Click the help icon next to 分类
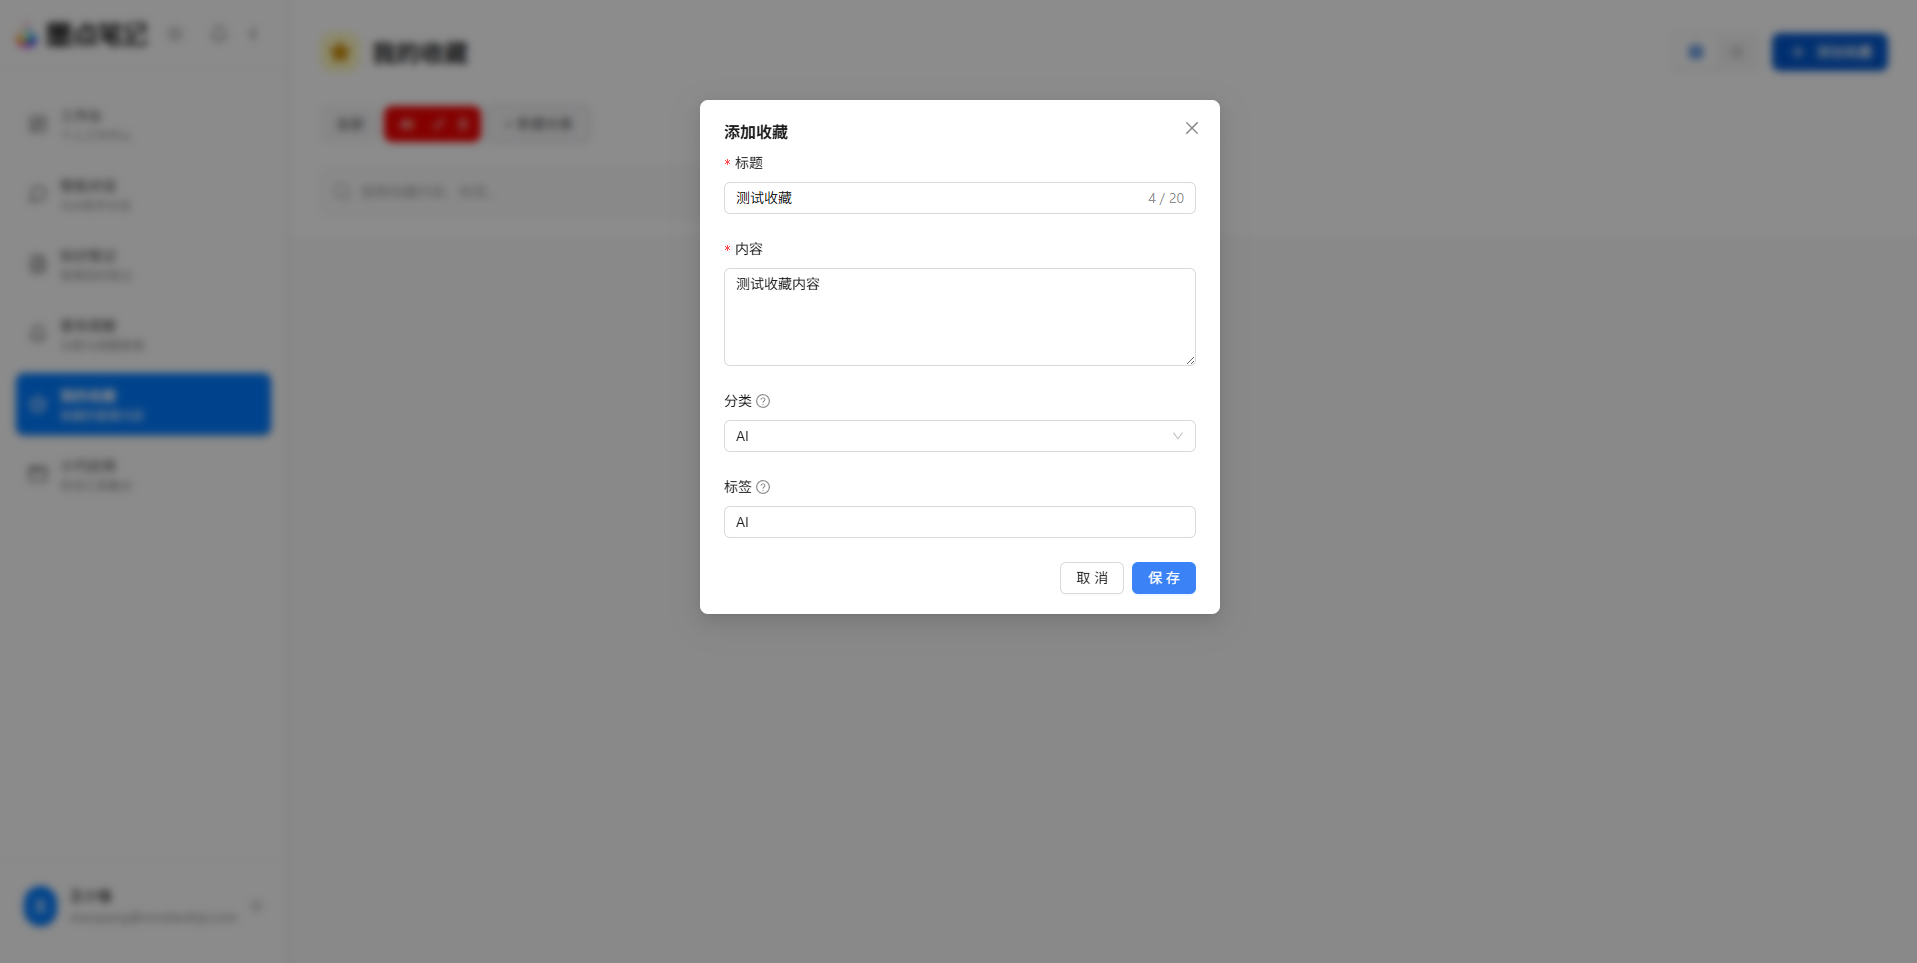 763,401
